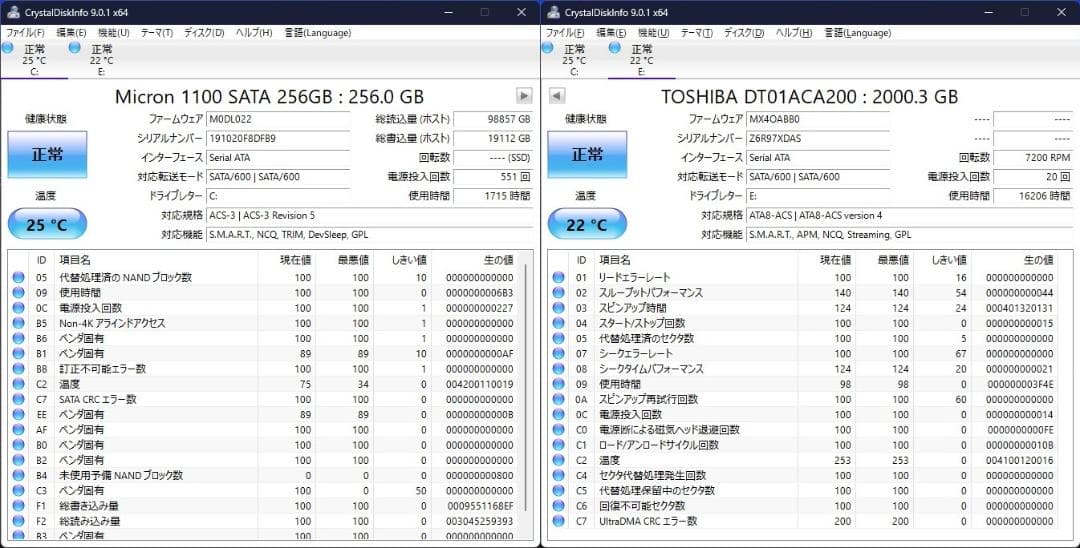The height and width of the screenshot is (548, 1080).
Task: Click 総読込量 value 98857 GB
Action: pos(493,119)
